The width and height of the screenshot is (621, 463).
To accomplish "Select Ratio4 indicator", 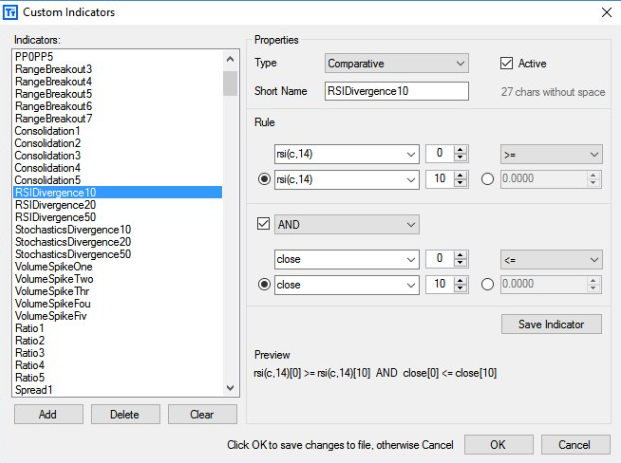I will click(x=117, y=365).
